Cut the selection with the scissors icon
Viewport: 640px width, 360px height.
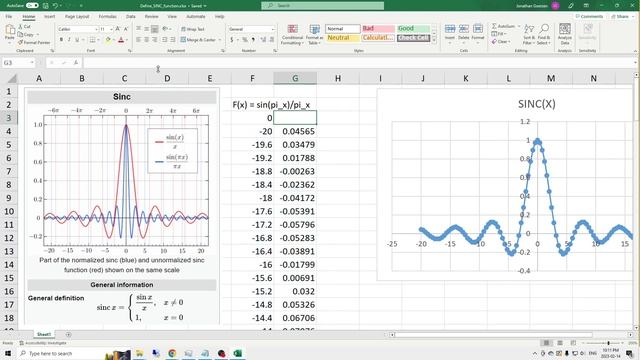point(24,27)
